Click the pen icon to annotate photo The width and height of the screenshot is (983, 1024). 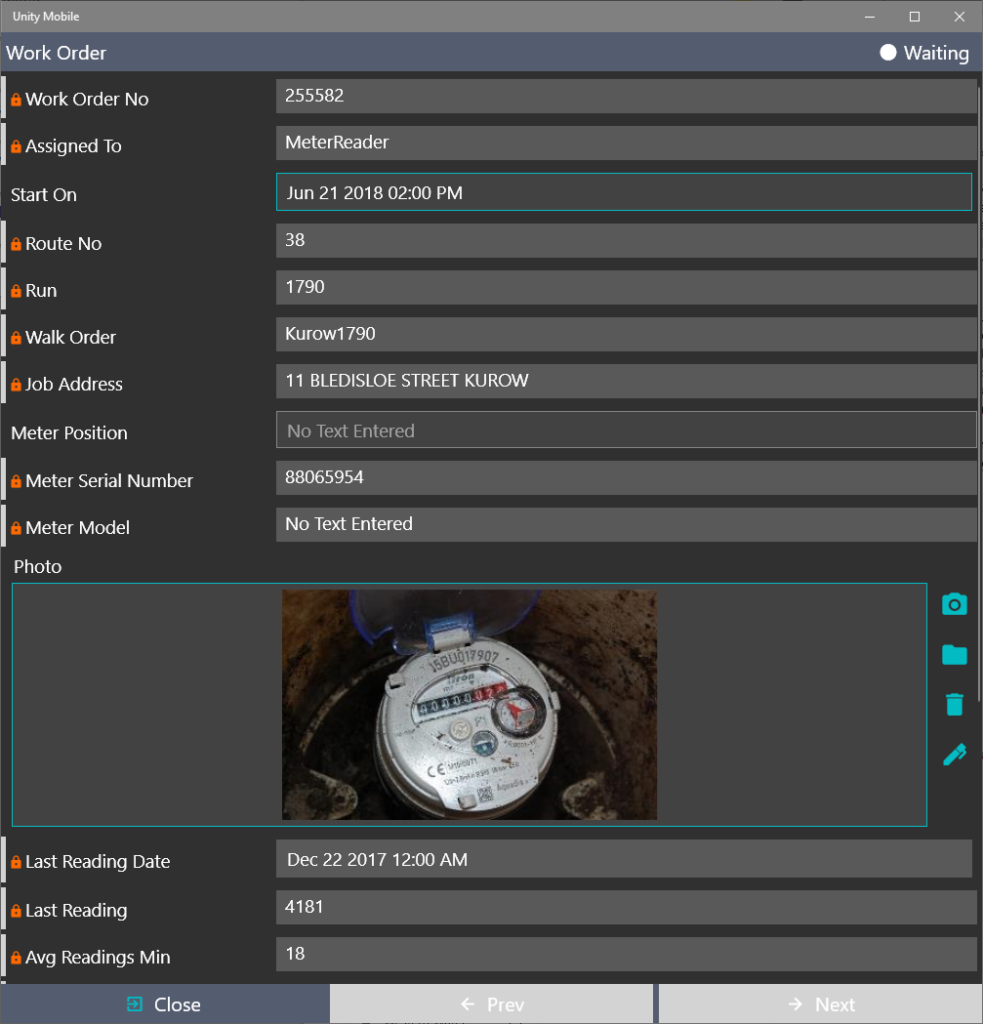click(x=954, y=755)
